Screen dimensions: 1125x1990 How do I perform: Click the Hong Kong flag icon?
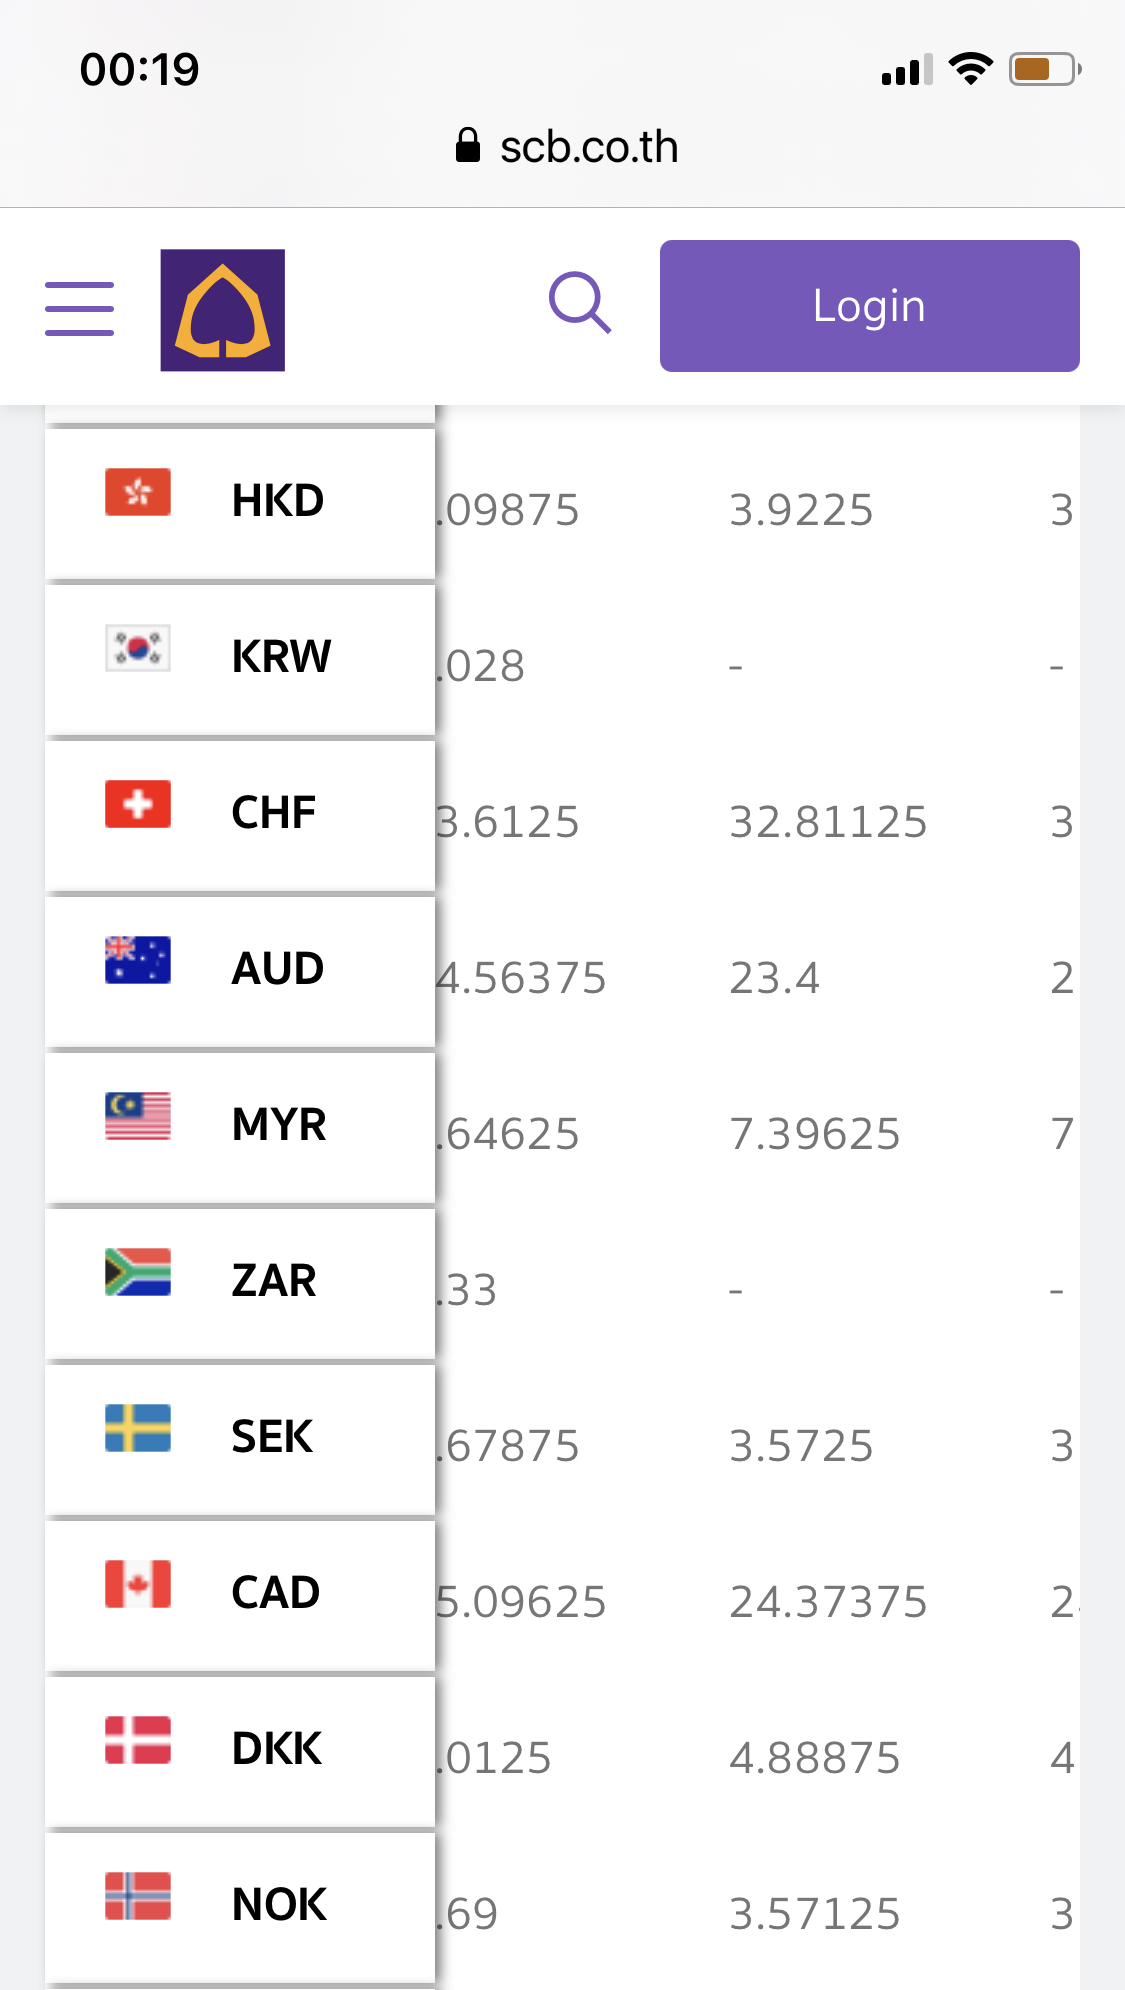(x=138, y=492)
